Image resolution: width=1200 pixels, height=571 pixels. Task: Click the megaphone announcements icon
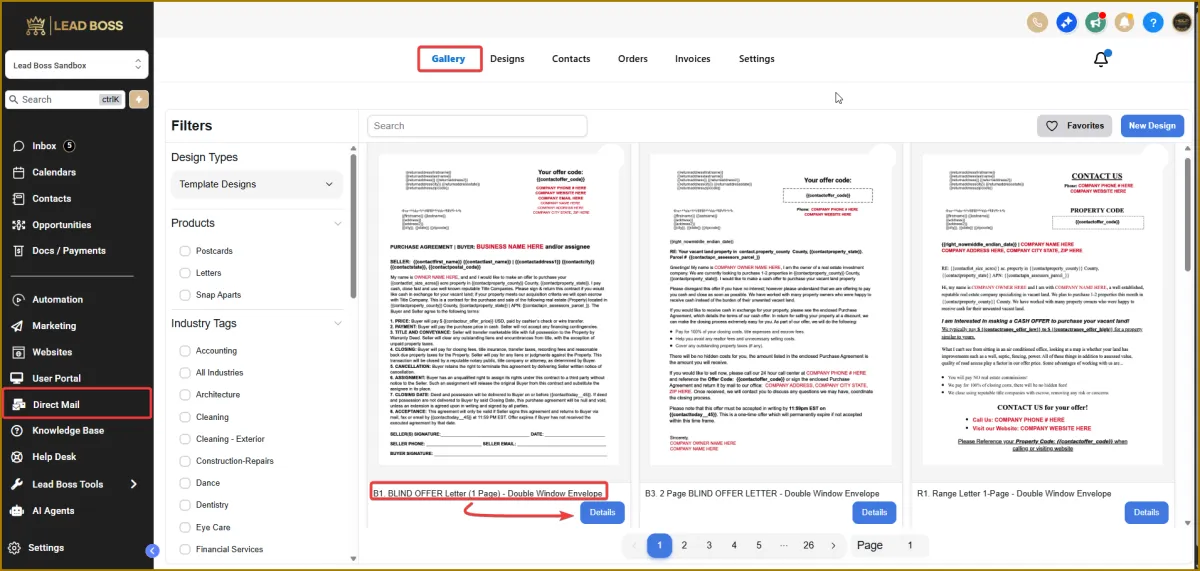click(1095, 22)
